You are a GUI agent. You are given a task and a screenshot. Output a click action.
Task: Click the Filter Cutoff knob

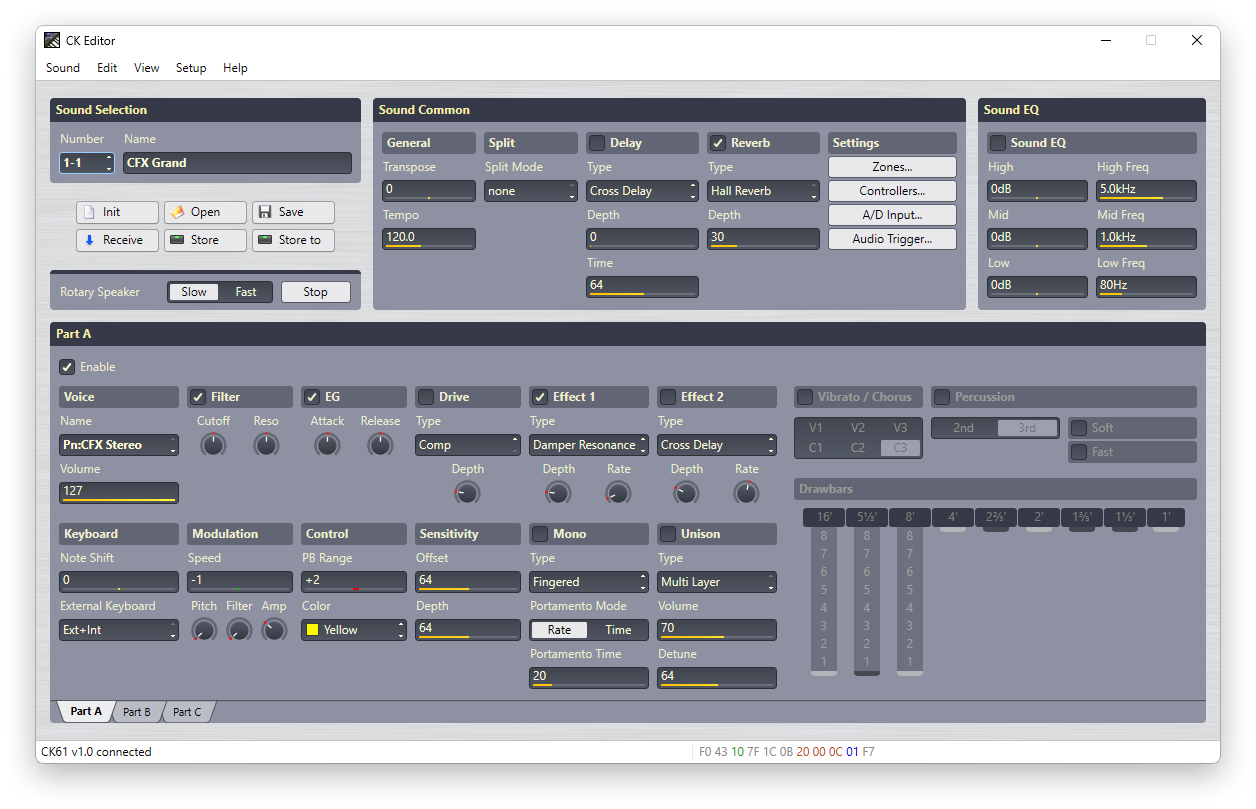point(213,445)
